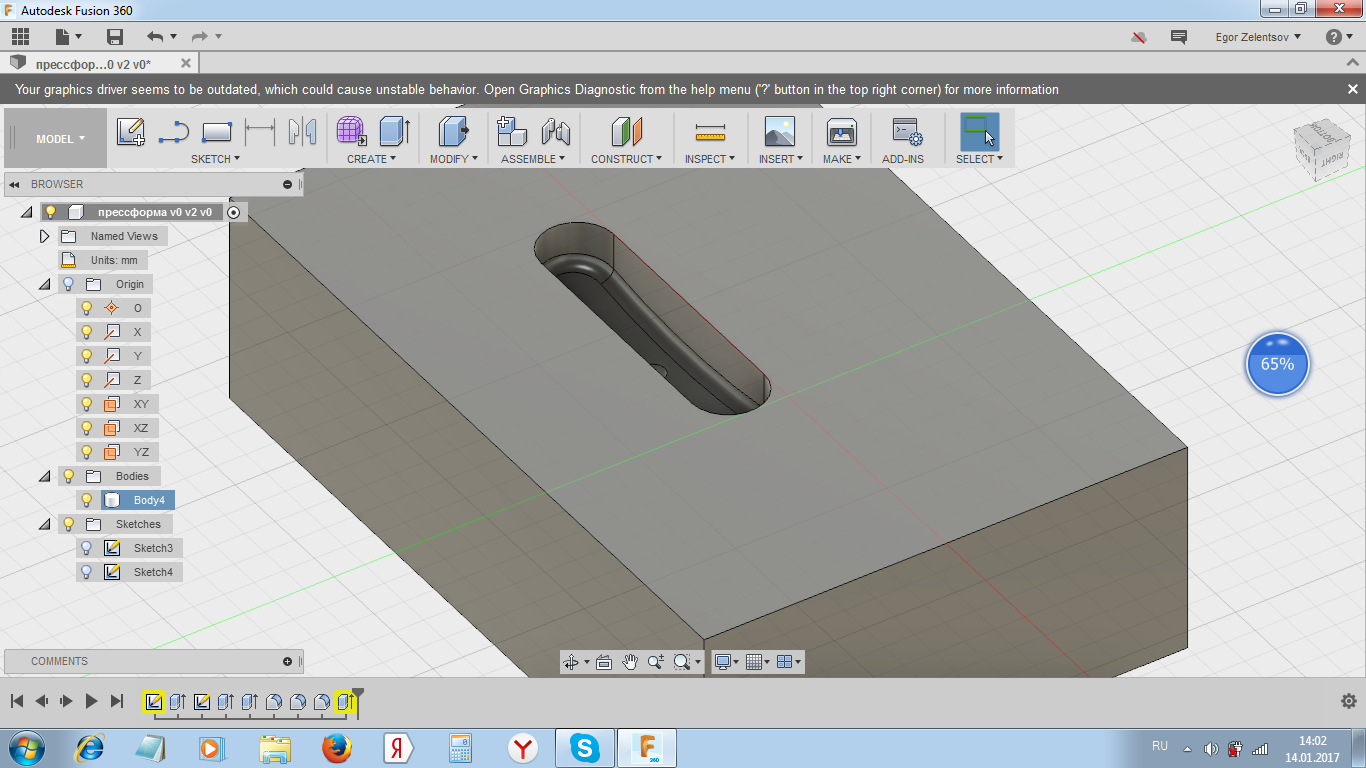
Task: Choose the Pan hand tool
Action: coord(630,662)
